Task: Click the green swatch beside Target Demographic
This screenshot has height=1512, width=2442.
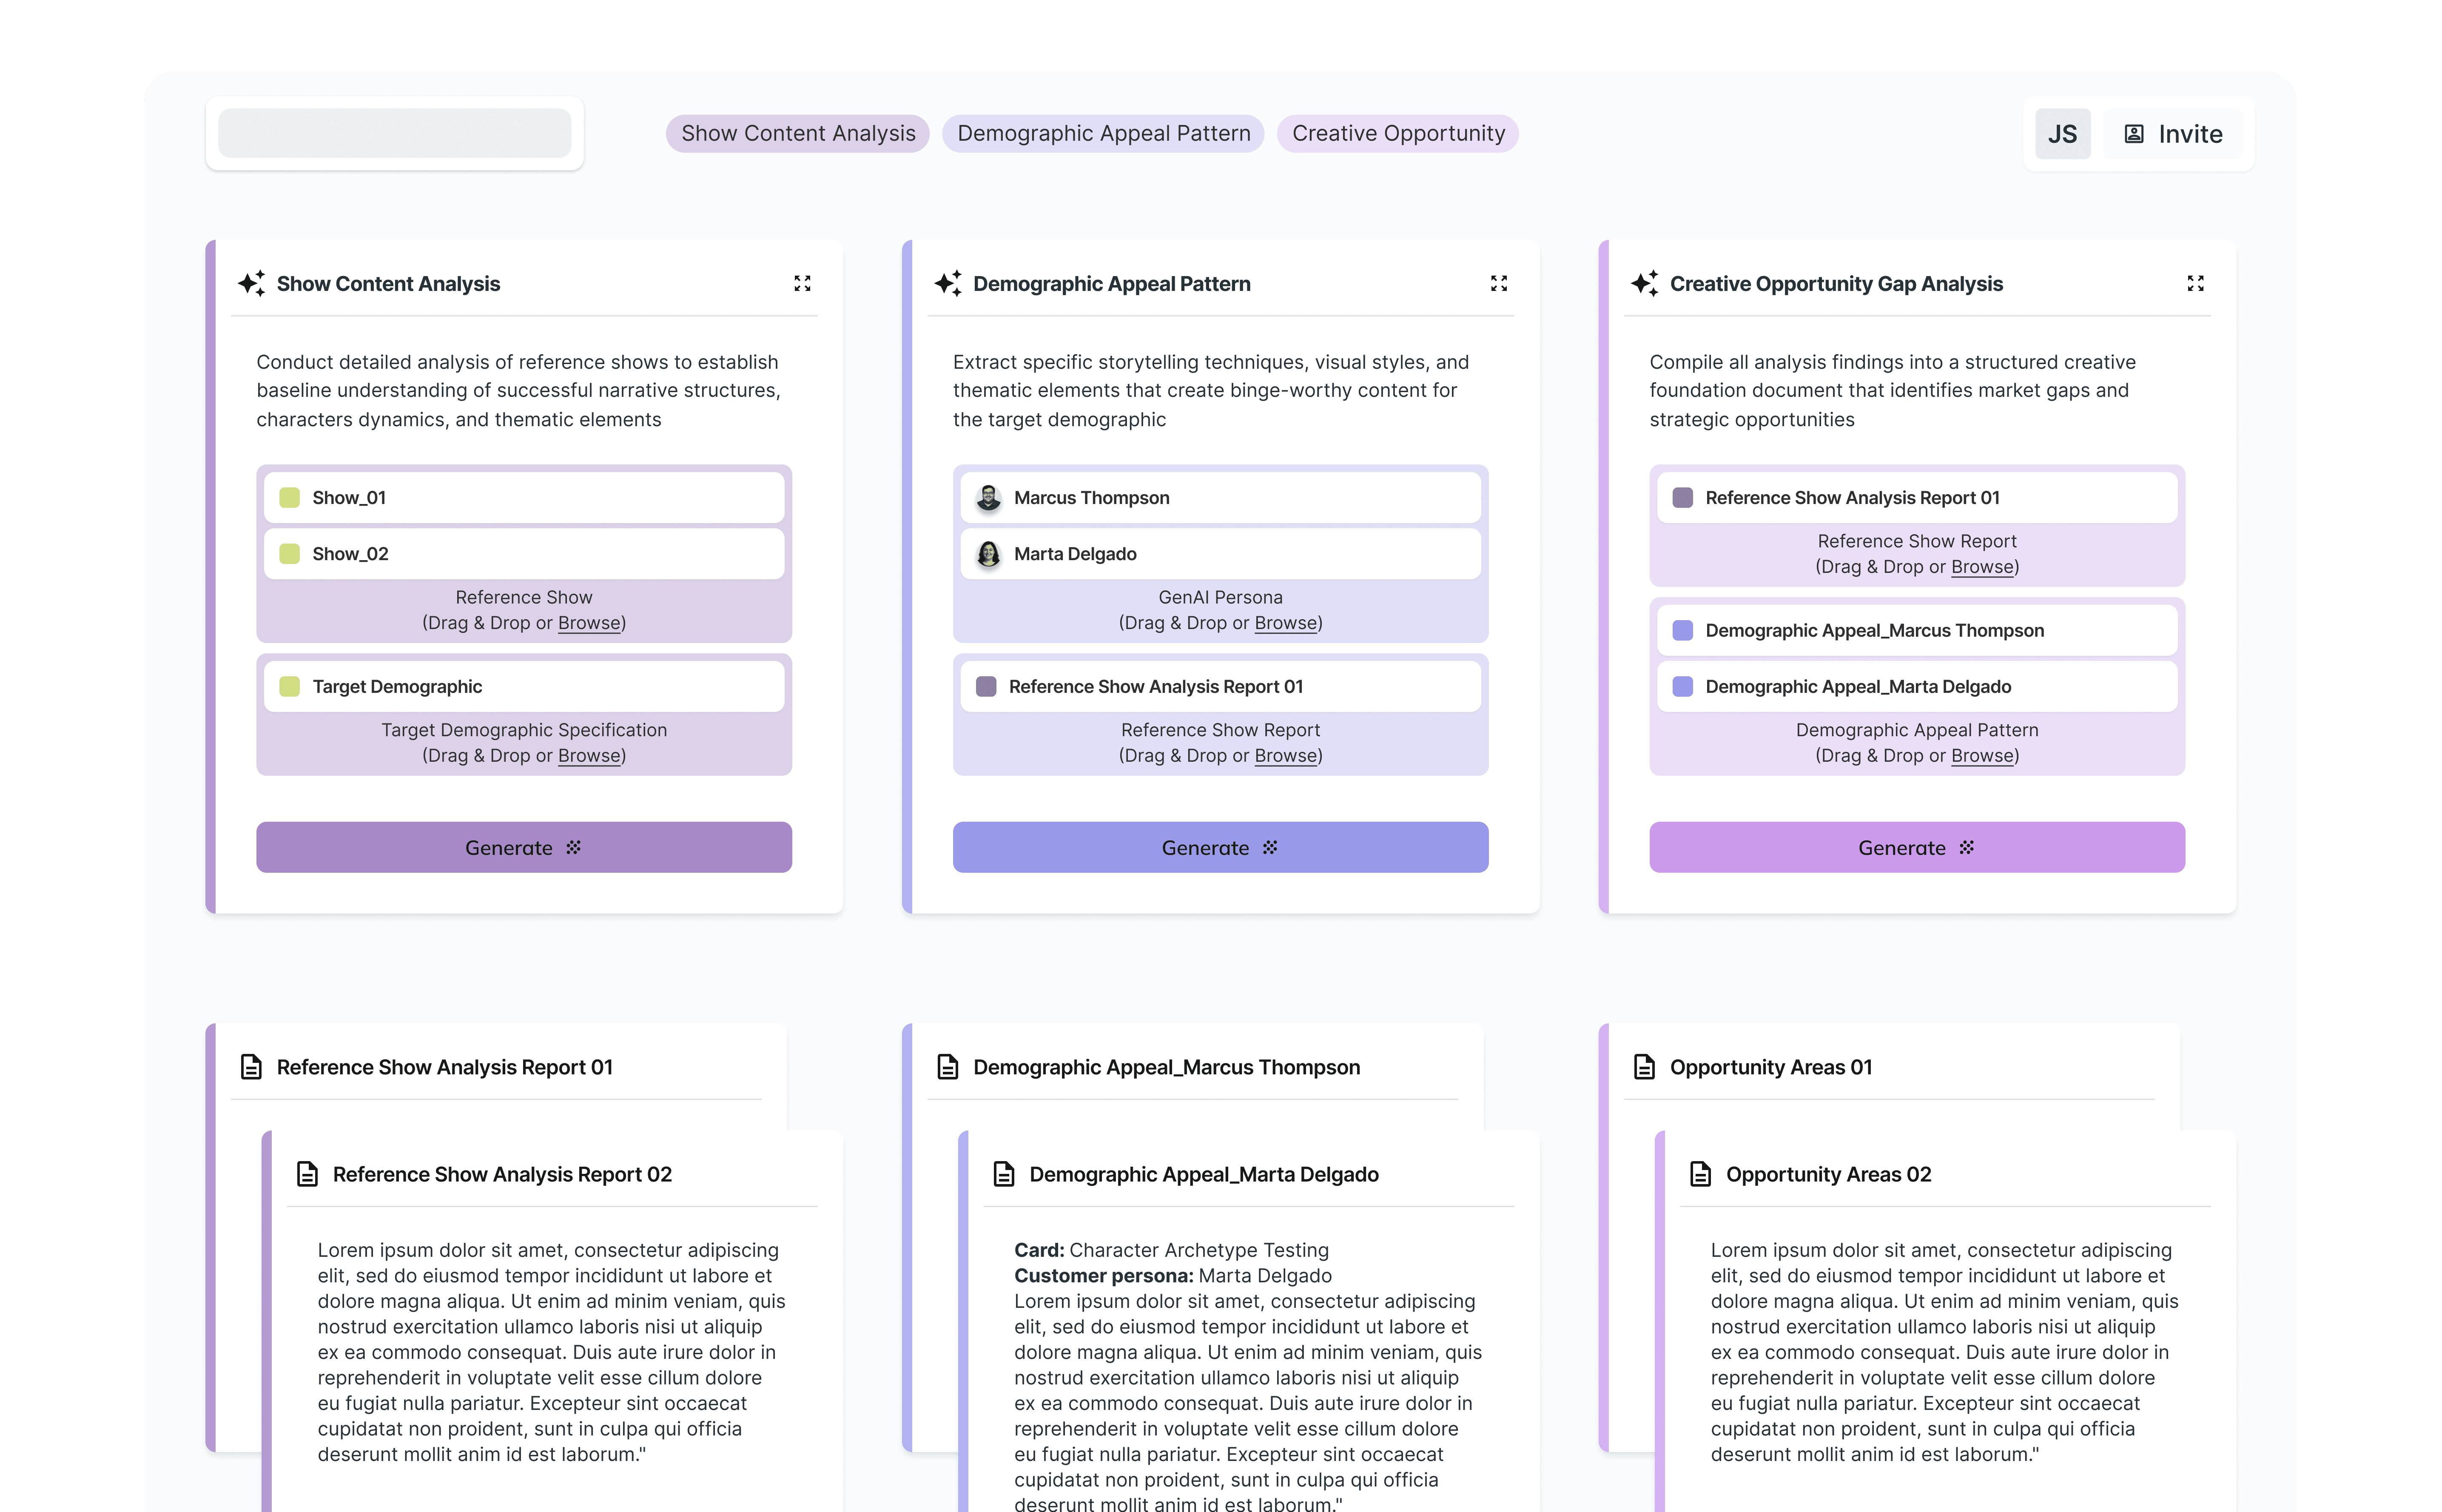Action: [289, 686]
